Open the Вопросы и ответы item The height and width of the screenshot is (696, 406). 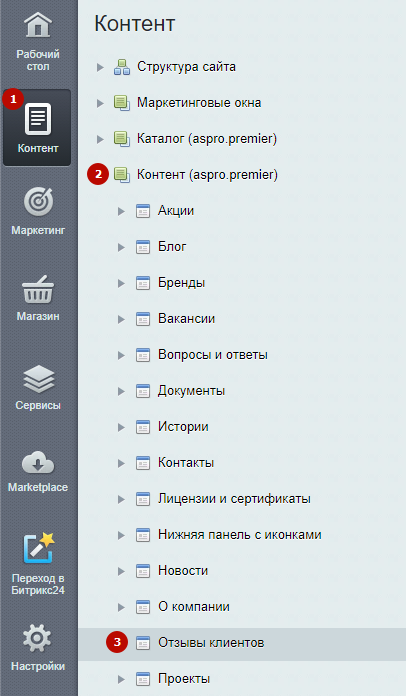pyautogui.click(x=213, y=355)
